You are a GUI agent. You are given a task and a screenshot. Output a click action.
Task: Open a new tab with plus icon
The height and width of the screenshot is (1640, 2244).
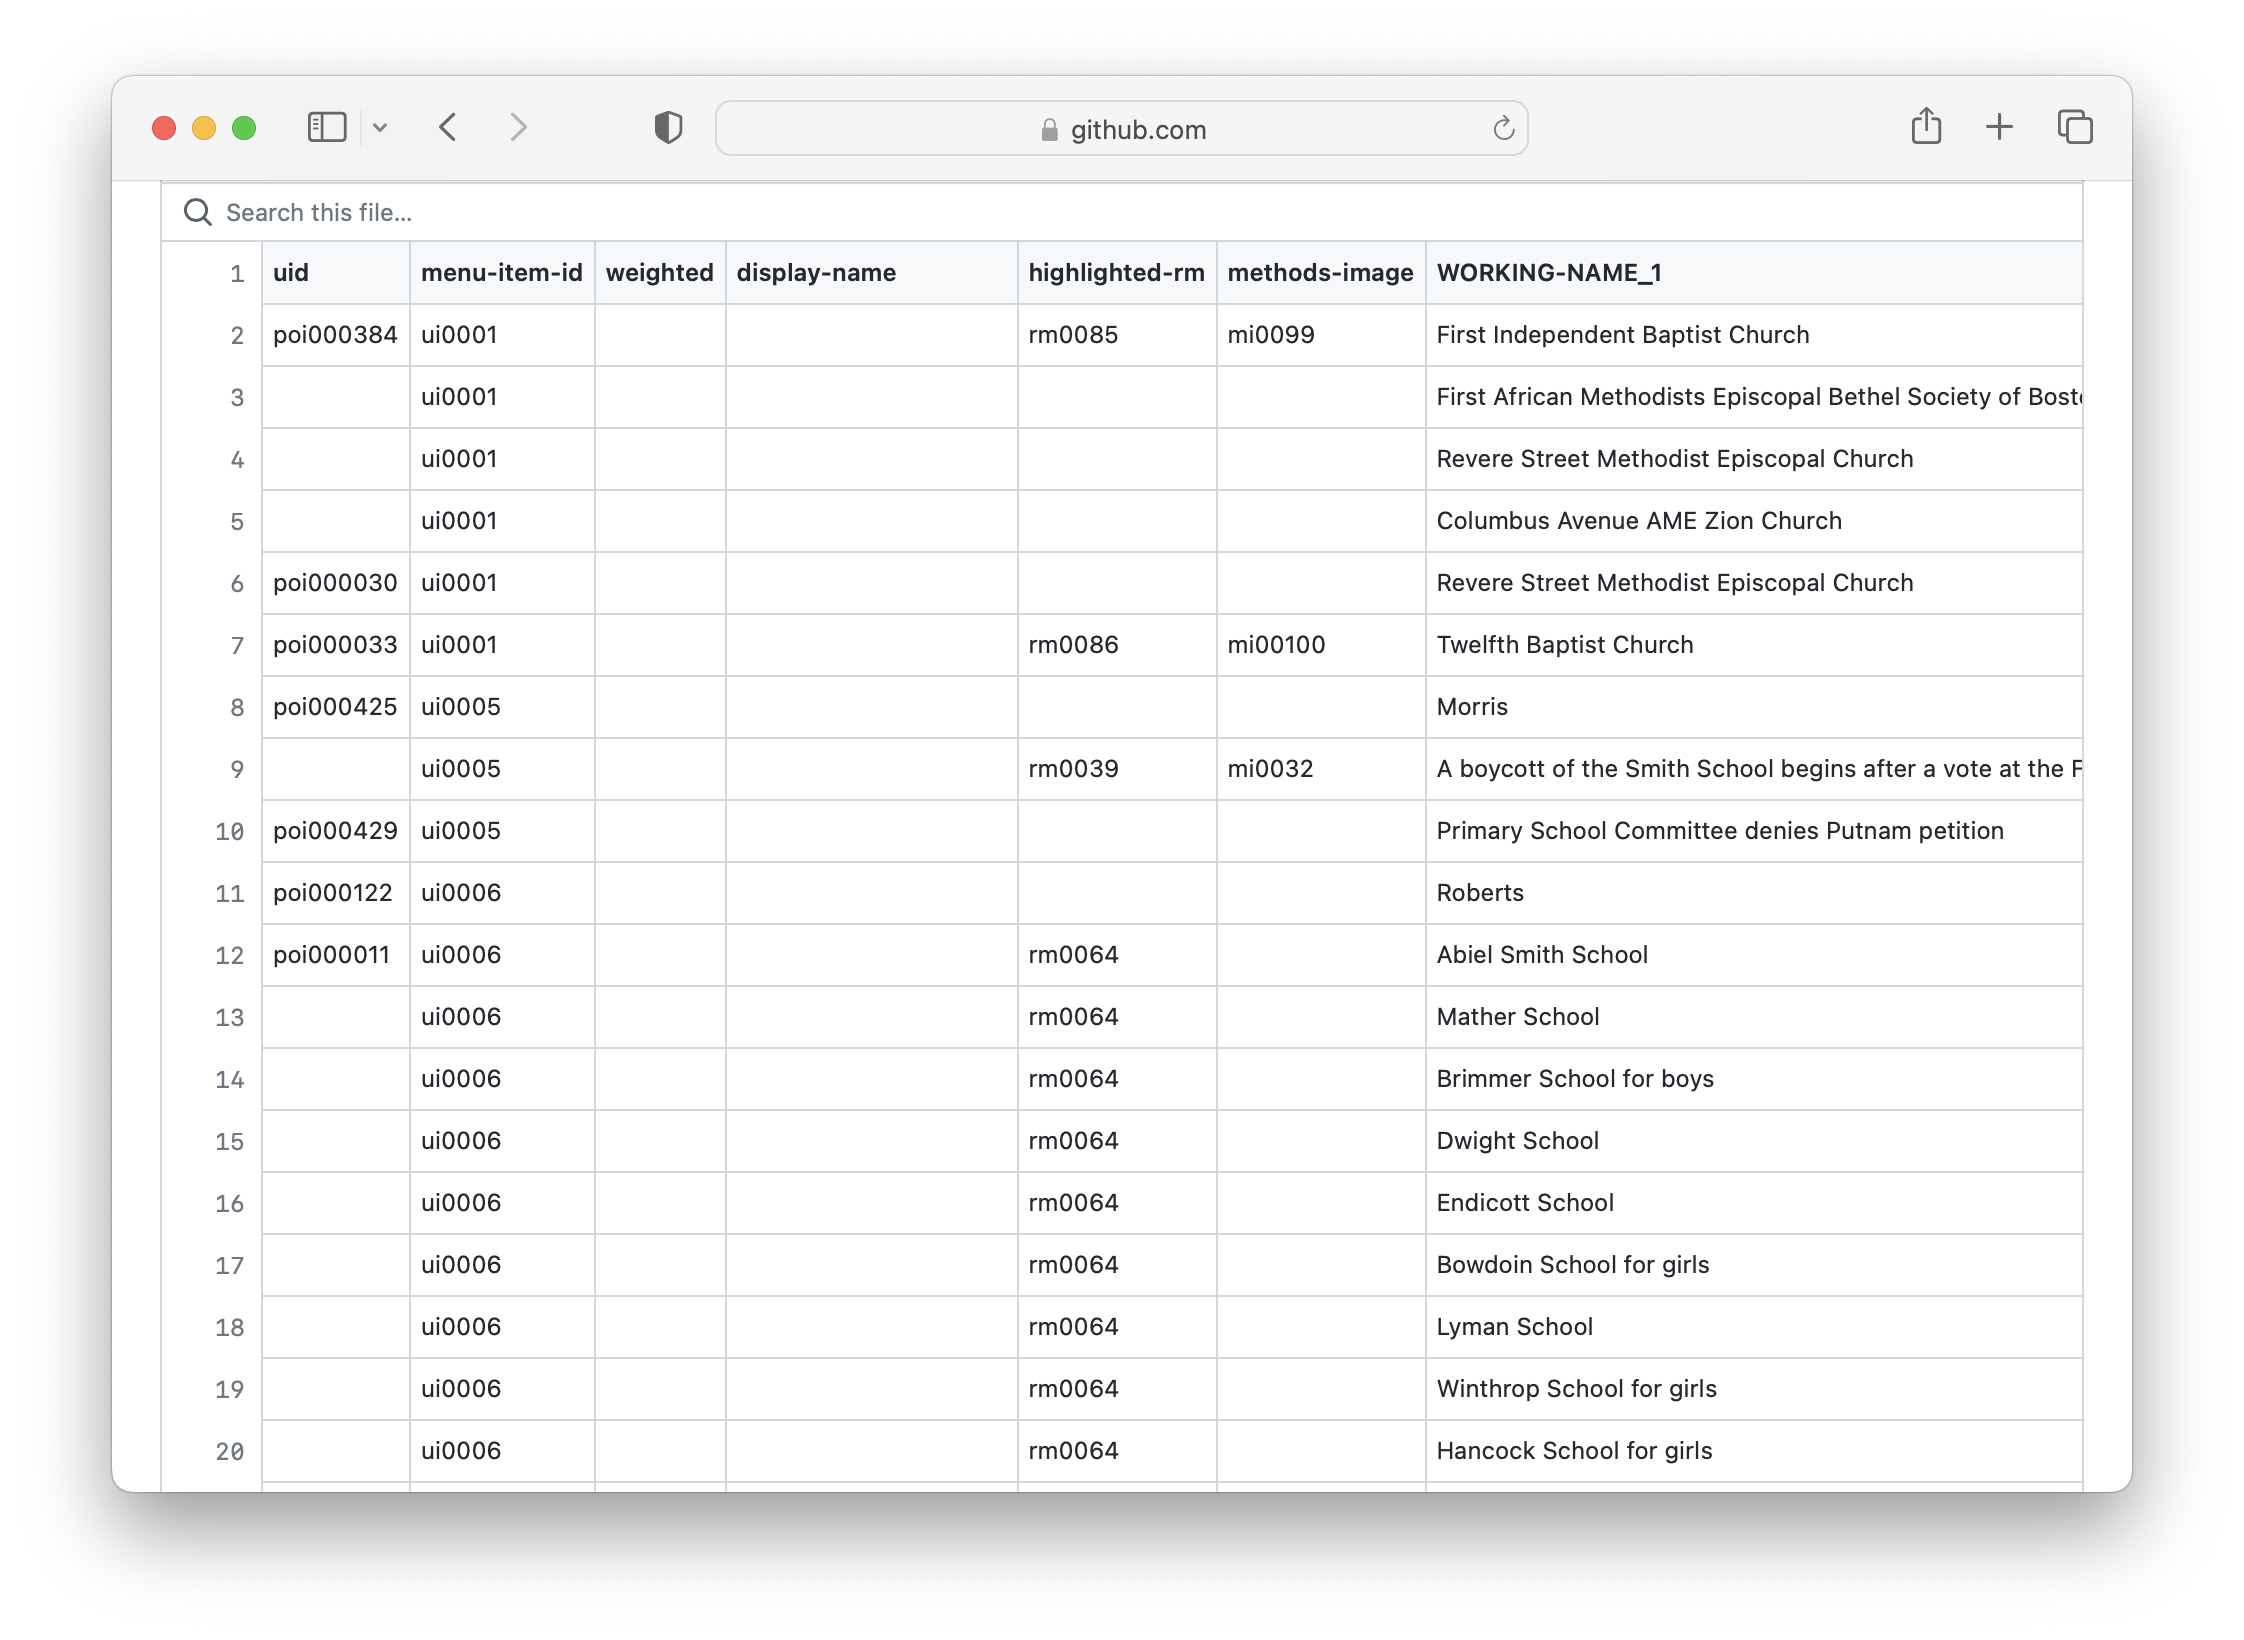click(x=1999, y=127)
